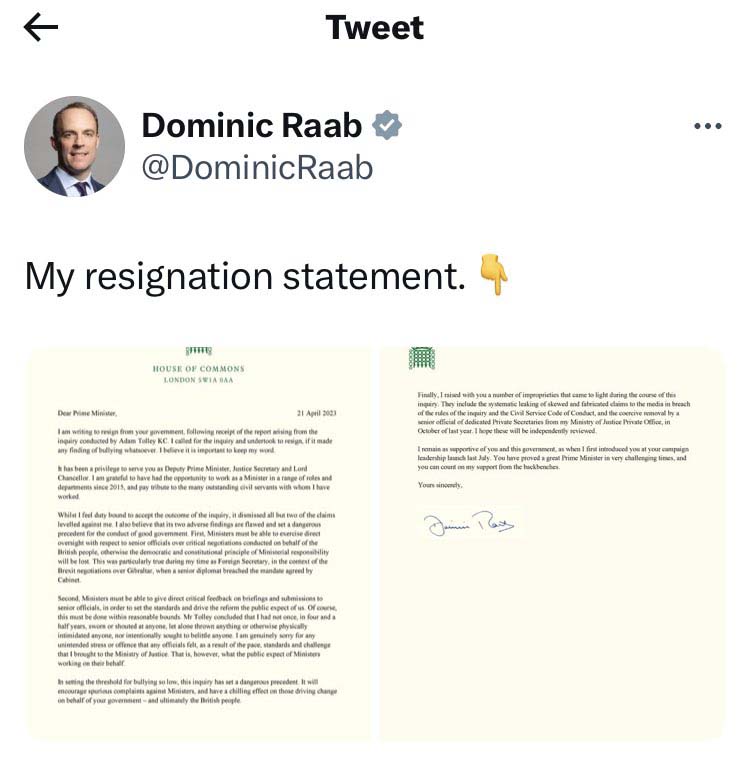Click the Dominic Raab display name
750x769 pixels.
tap(252, 126)
